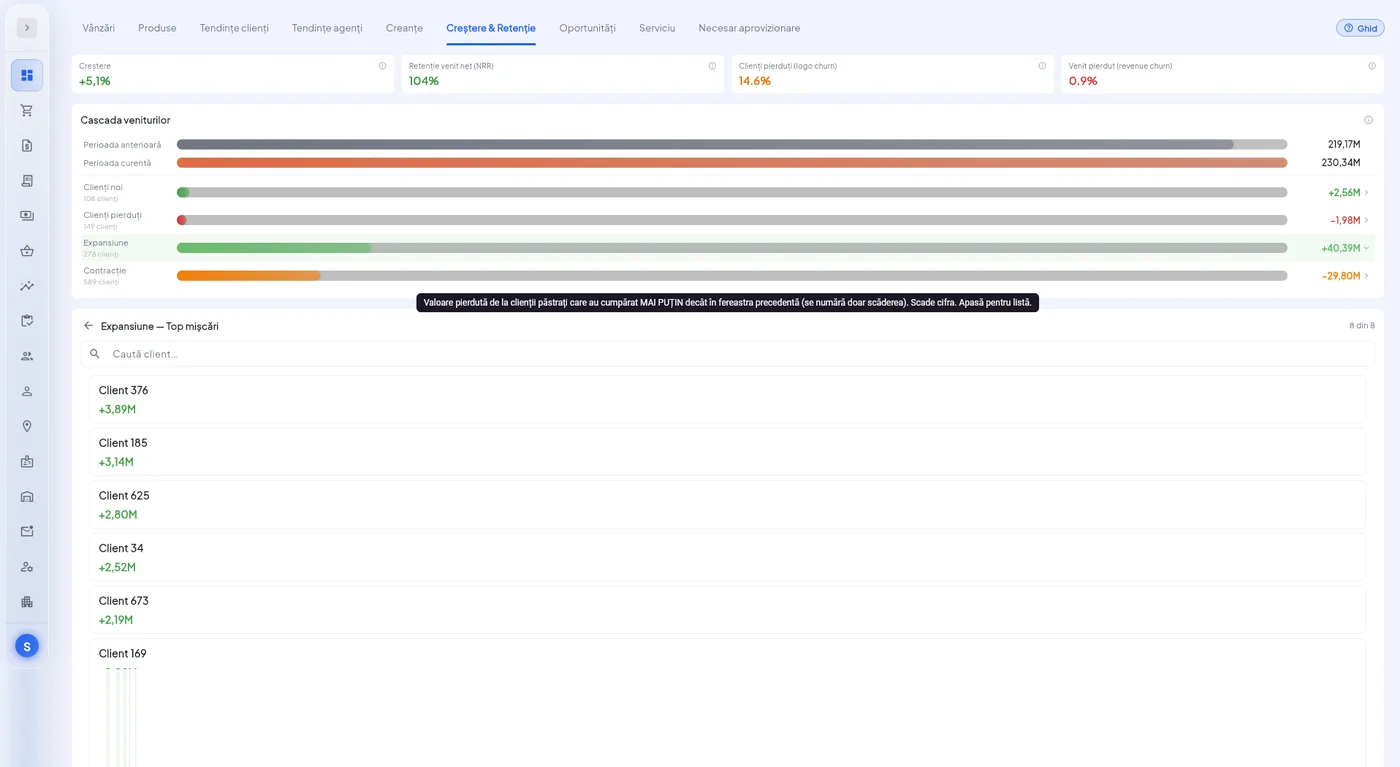Open the location pin sidebar icon
Viewport: 1400px width, 767px height.
point(27,426)
